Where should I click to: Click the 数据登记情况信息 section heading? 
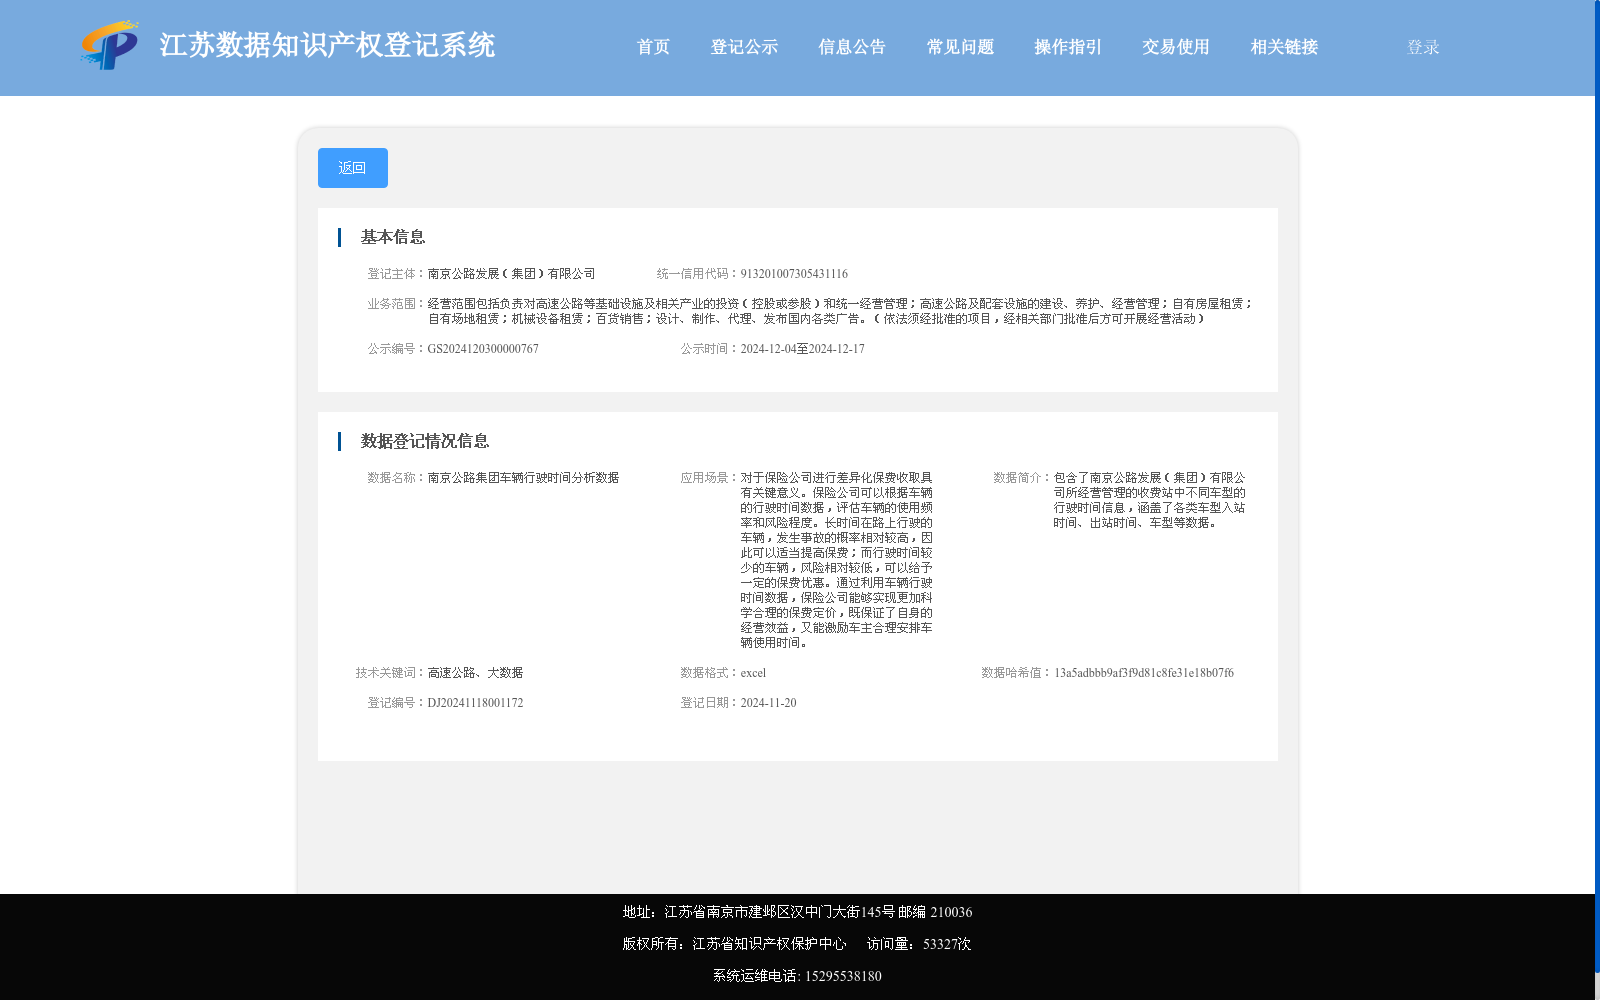pos(425,441)
